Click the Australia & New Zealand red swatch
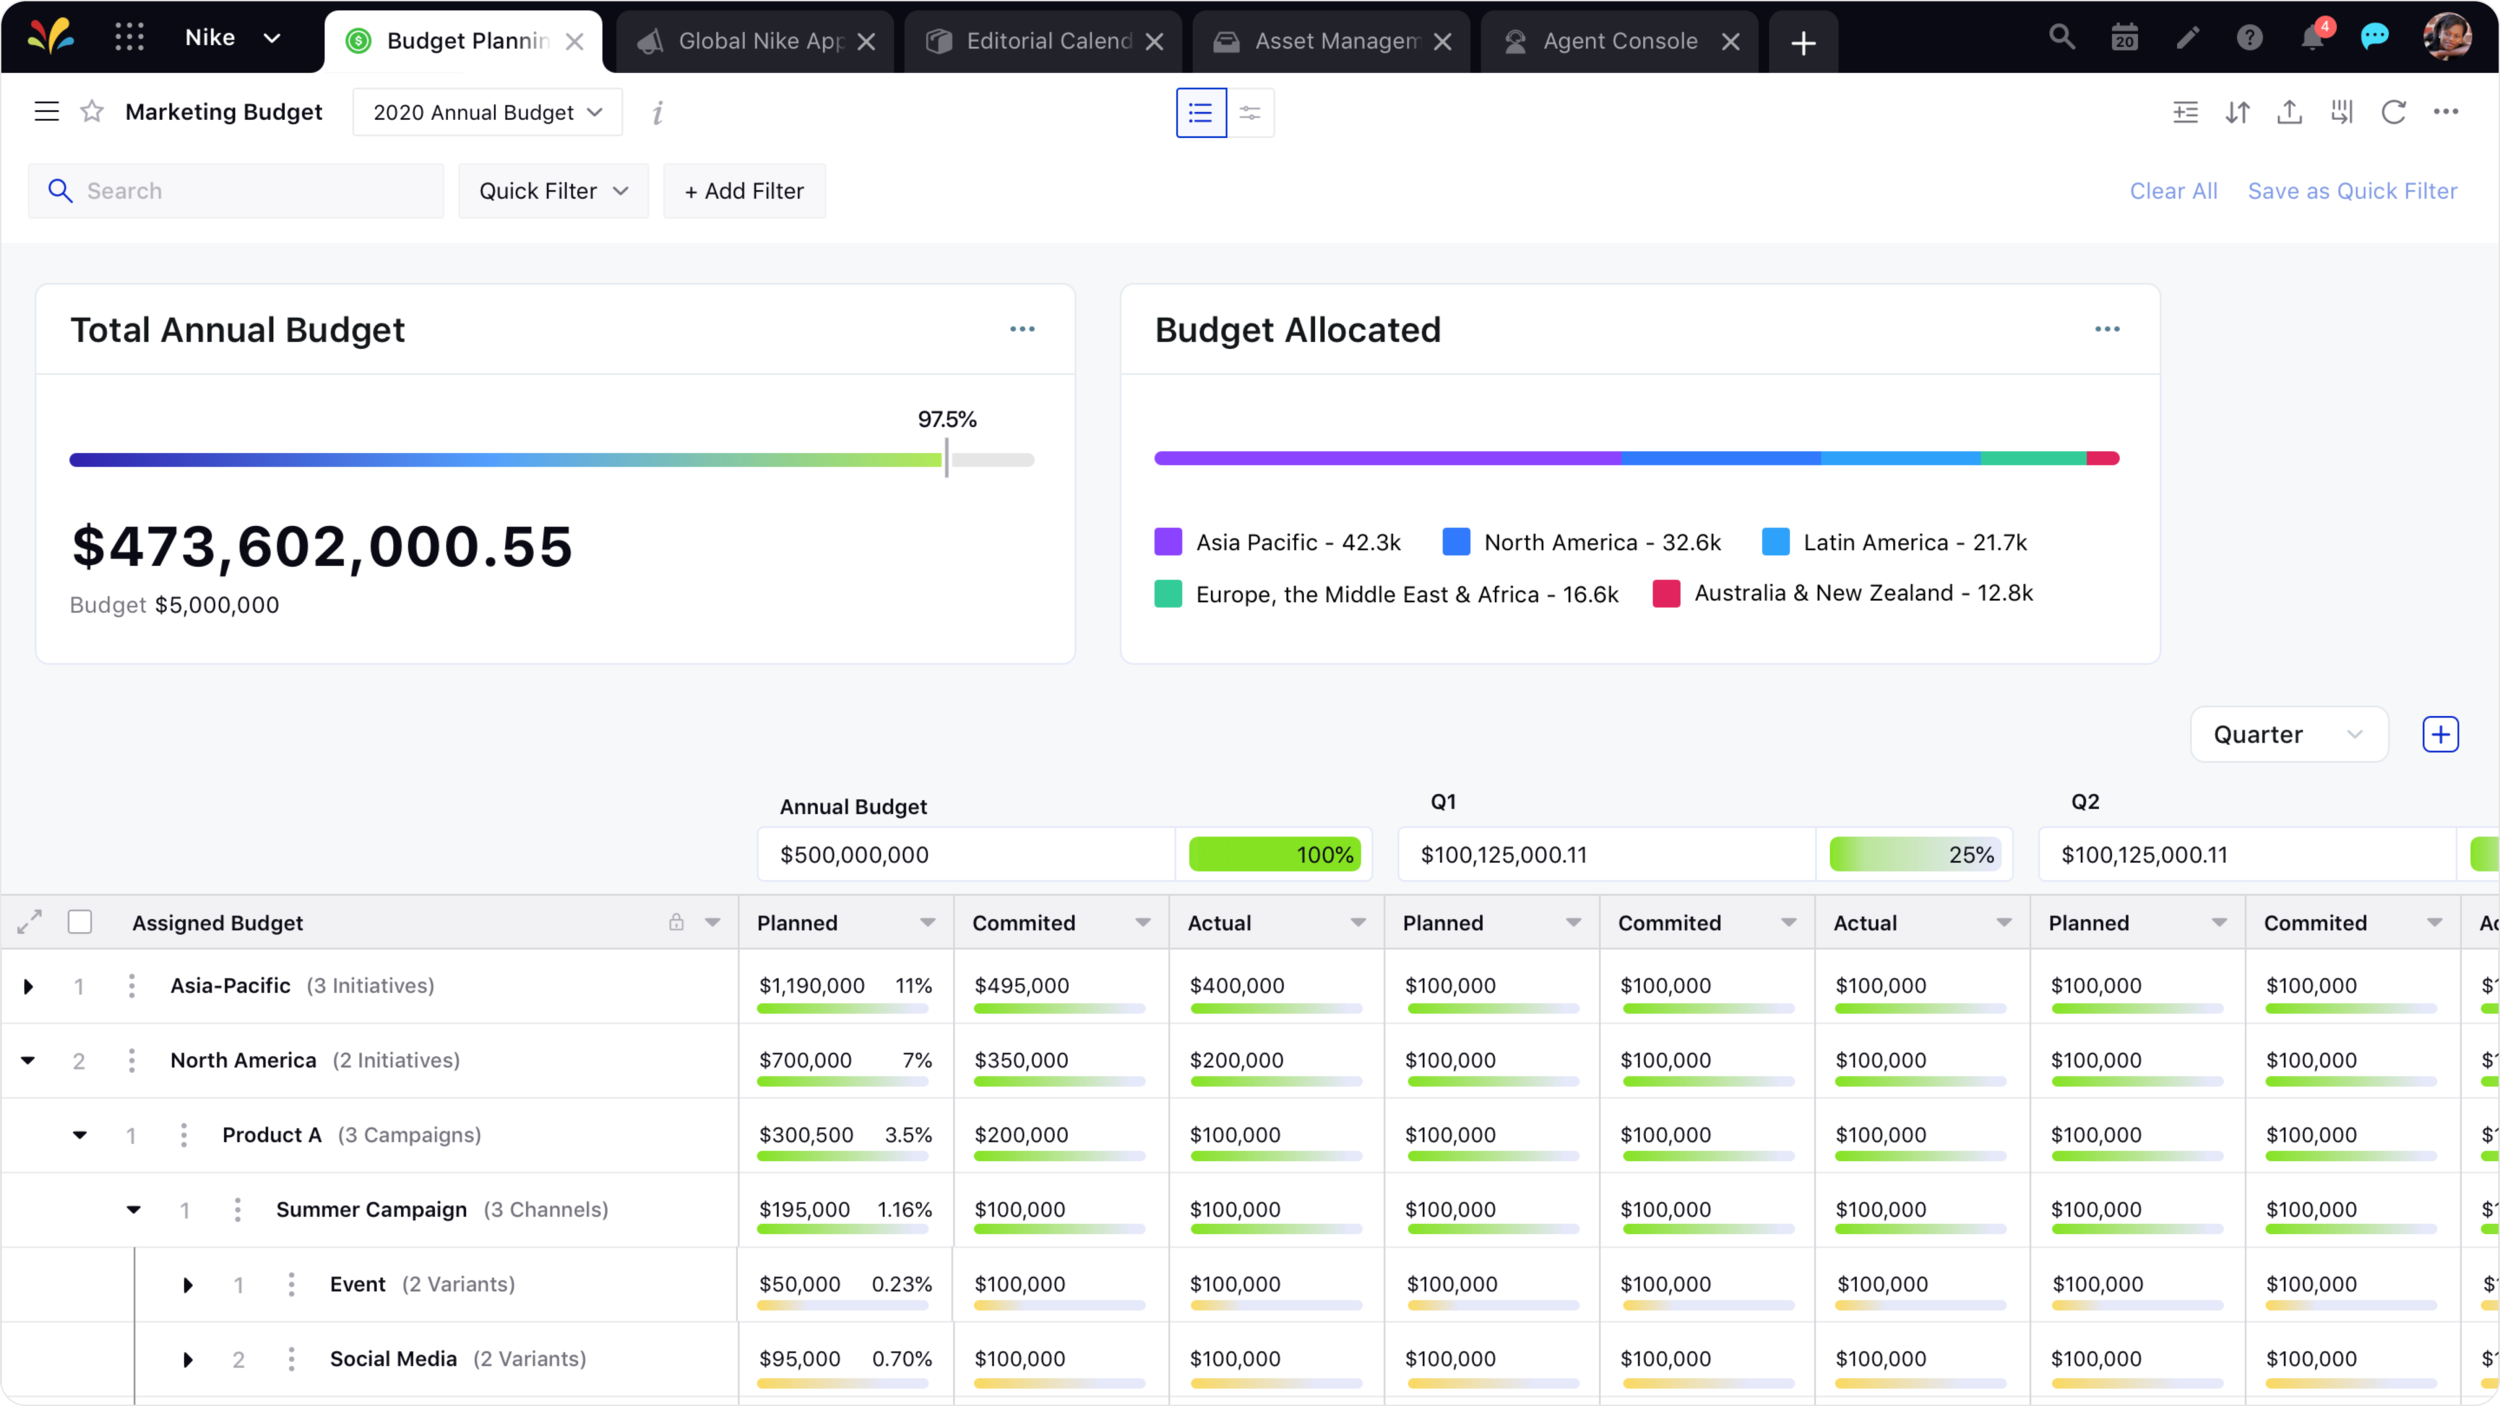 (1666, 593)
